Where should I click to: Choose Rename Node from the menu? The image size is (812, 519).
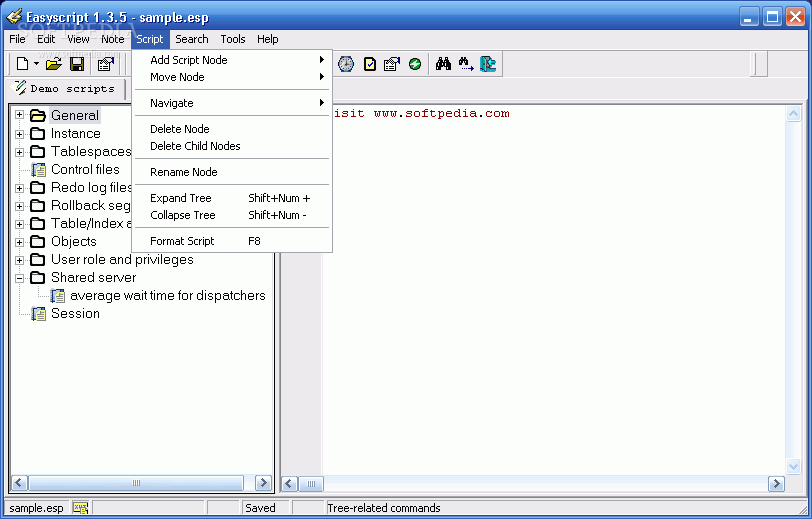coord(232,172)
